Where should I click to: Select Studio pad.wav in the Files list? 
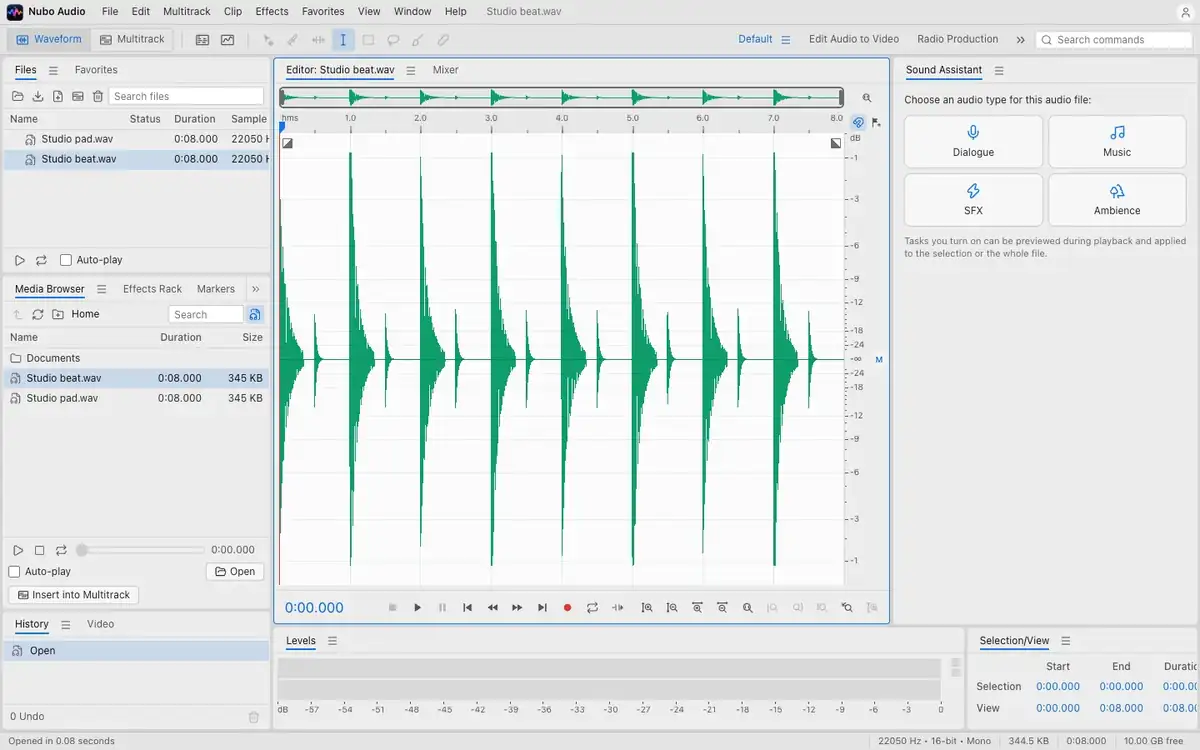tap(136, 139)
